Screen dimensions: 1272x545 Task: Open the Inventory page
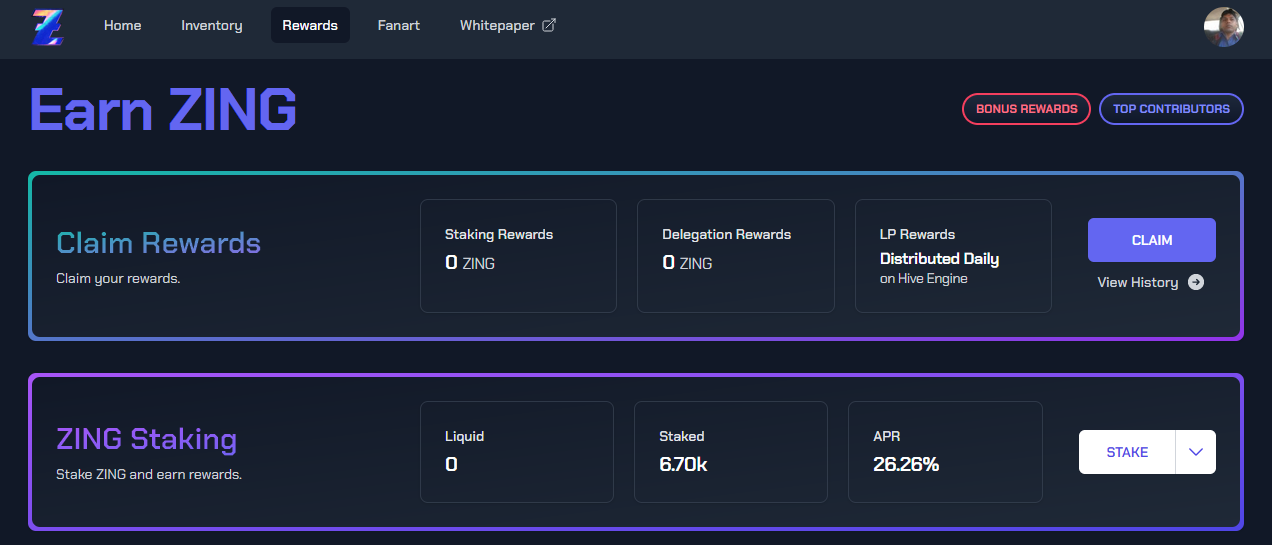pos(211,25)
